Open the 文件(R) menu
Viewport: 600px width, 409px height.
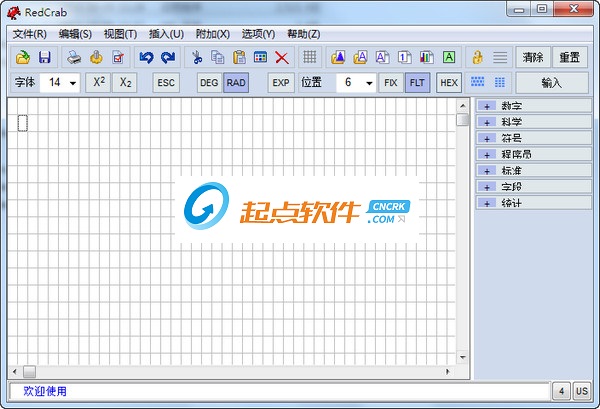(30, 34)
